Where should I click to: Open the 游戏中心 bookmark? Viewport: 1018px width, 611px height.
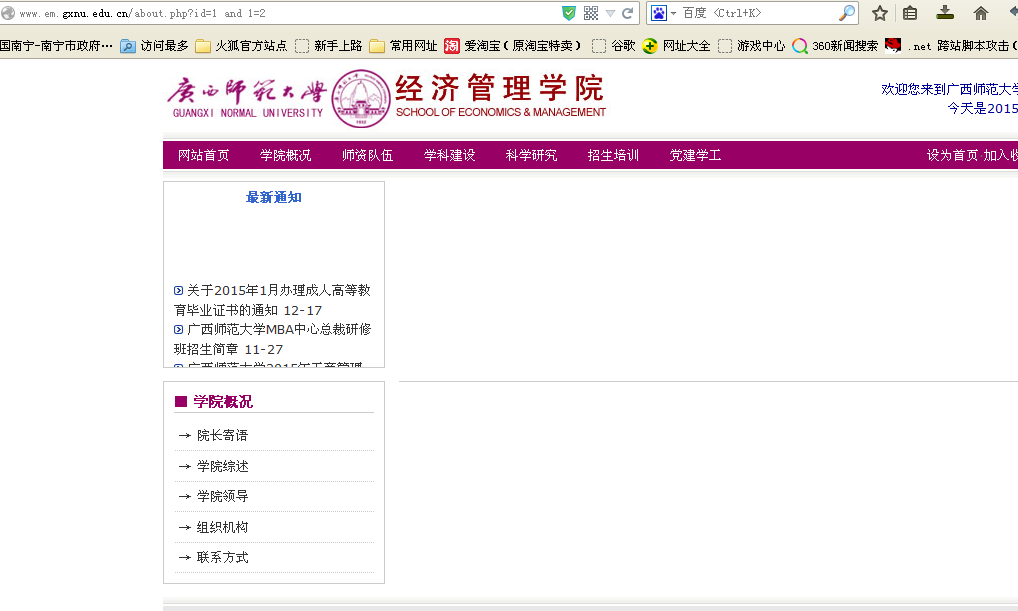tap(751, 45)
